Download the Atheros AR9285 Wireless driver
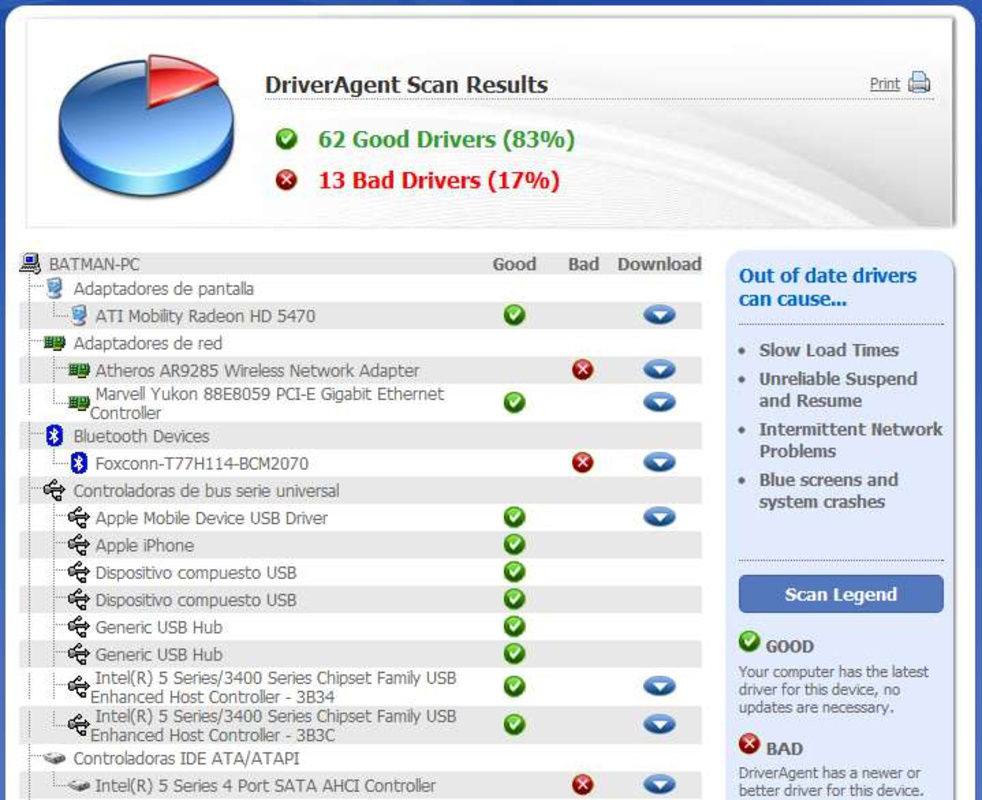The image size is (982, 800). tap(659, 369)
